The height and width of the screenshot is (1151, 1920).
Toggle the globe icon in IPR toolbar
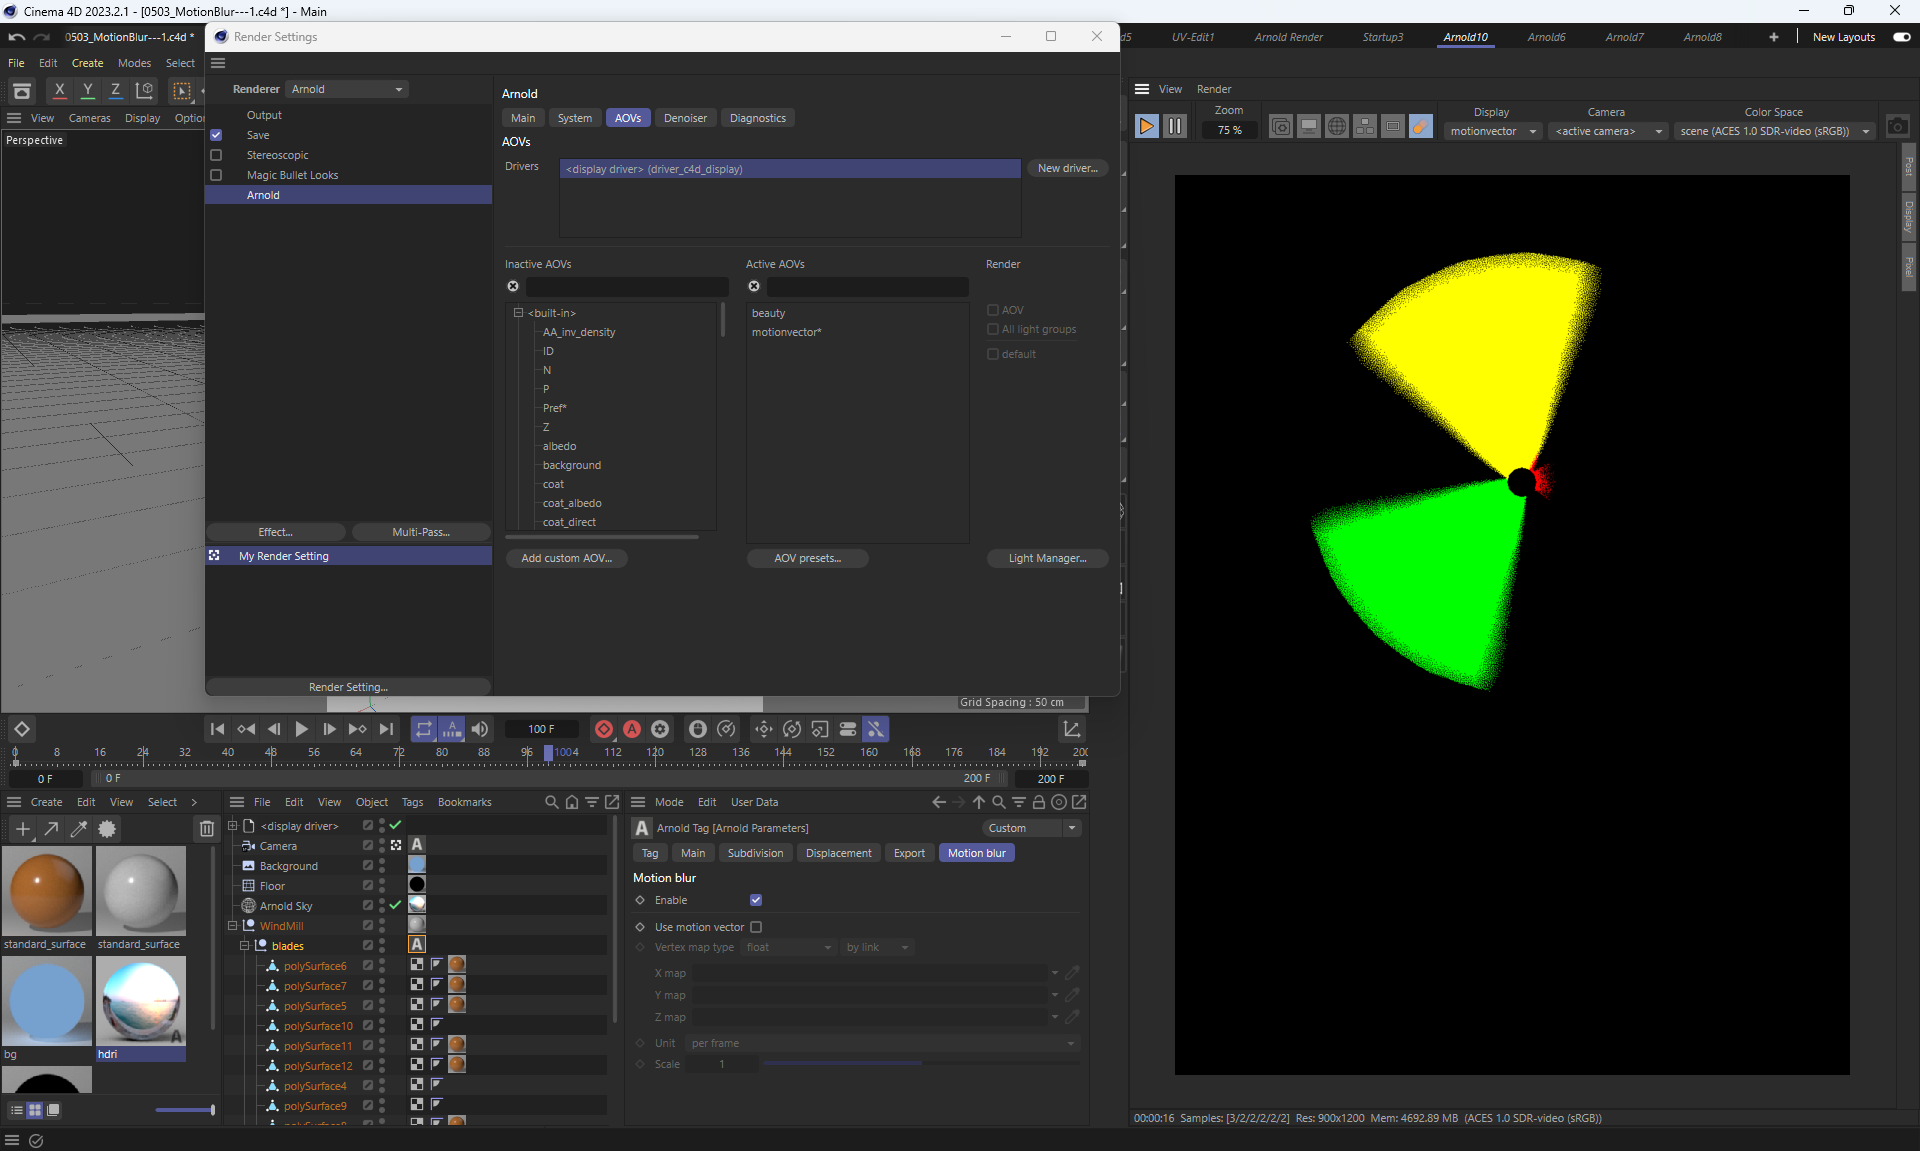[1336, 127]
